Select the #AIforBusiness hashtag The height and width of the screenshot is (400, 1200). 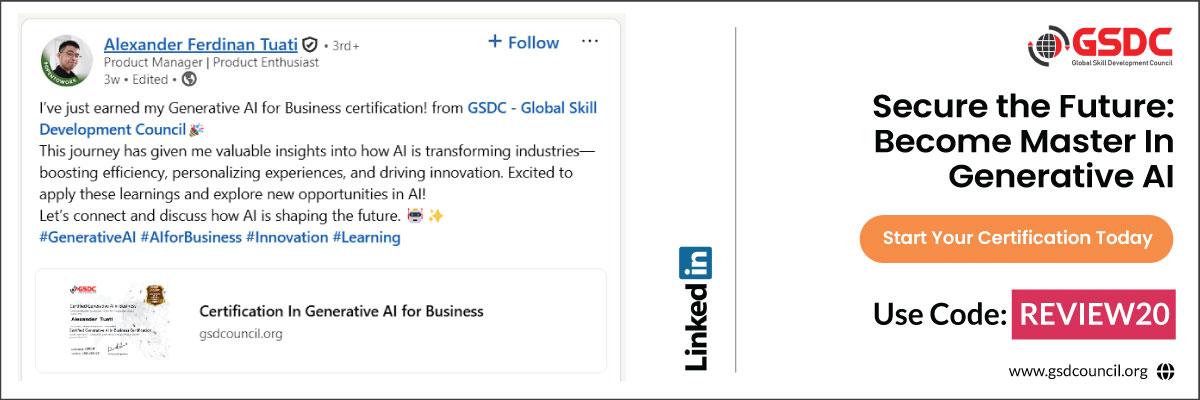[191, 238]
